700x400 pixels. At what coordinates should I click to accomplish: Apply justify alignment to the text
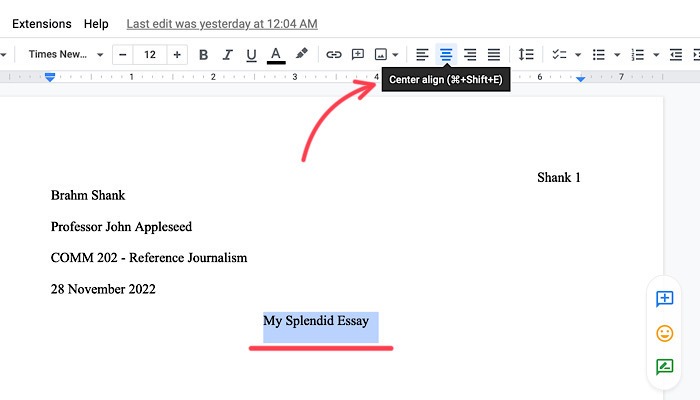[x=494, y=54]
